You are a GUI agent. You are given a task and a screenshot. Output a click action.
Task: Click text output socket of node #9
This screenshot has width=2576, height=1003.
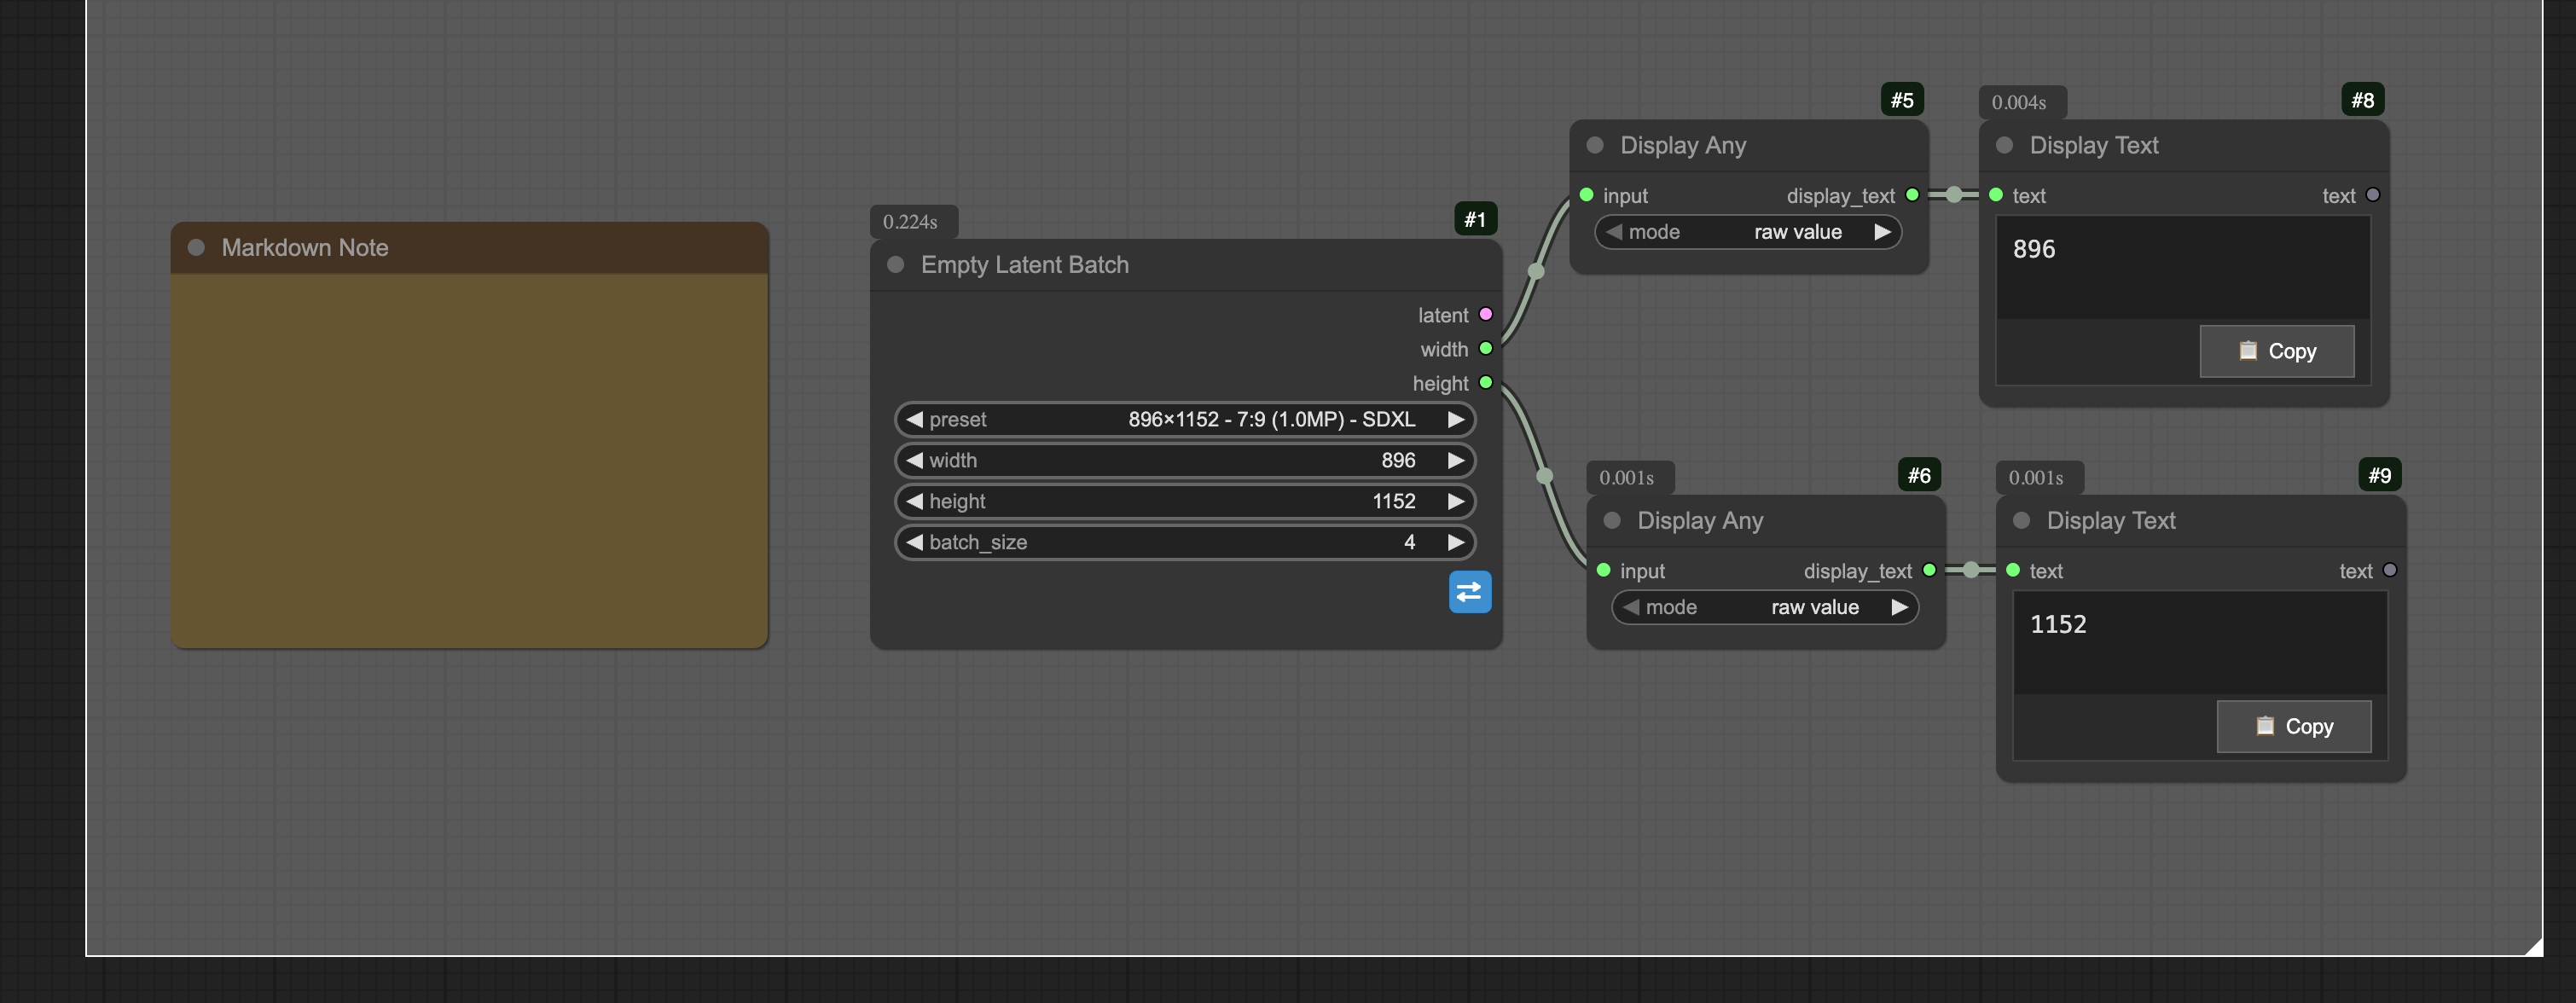point(2389,571)
